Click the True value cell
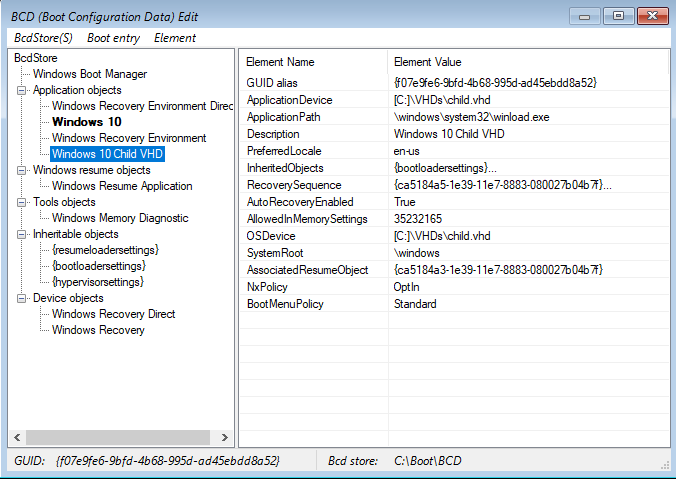Image resolution: width=676 pixels, height=479 pixels. coord(404,202)
